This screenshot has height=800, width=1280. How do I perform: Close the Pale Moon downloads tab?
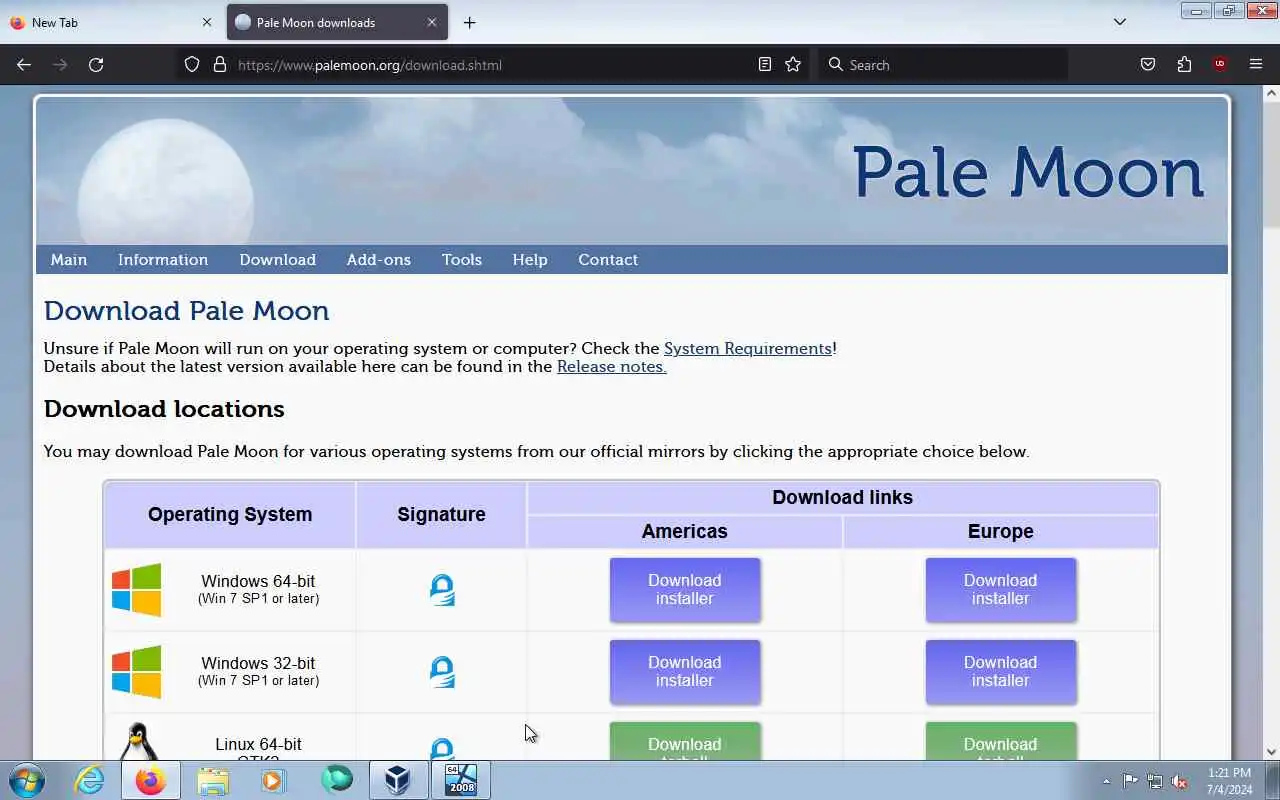coord(432,22)
